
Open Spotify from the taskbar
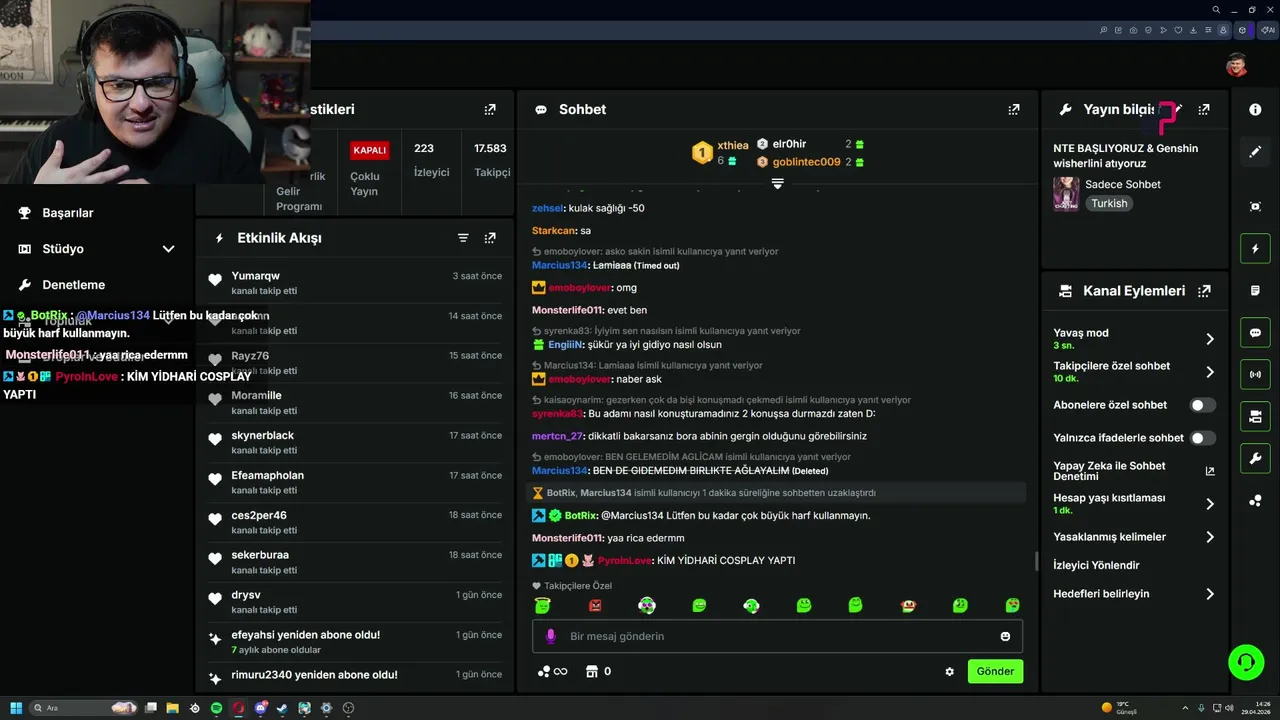pos(216,708)
